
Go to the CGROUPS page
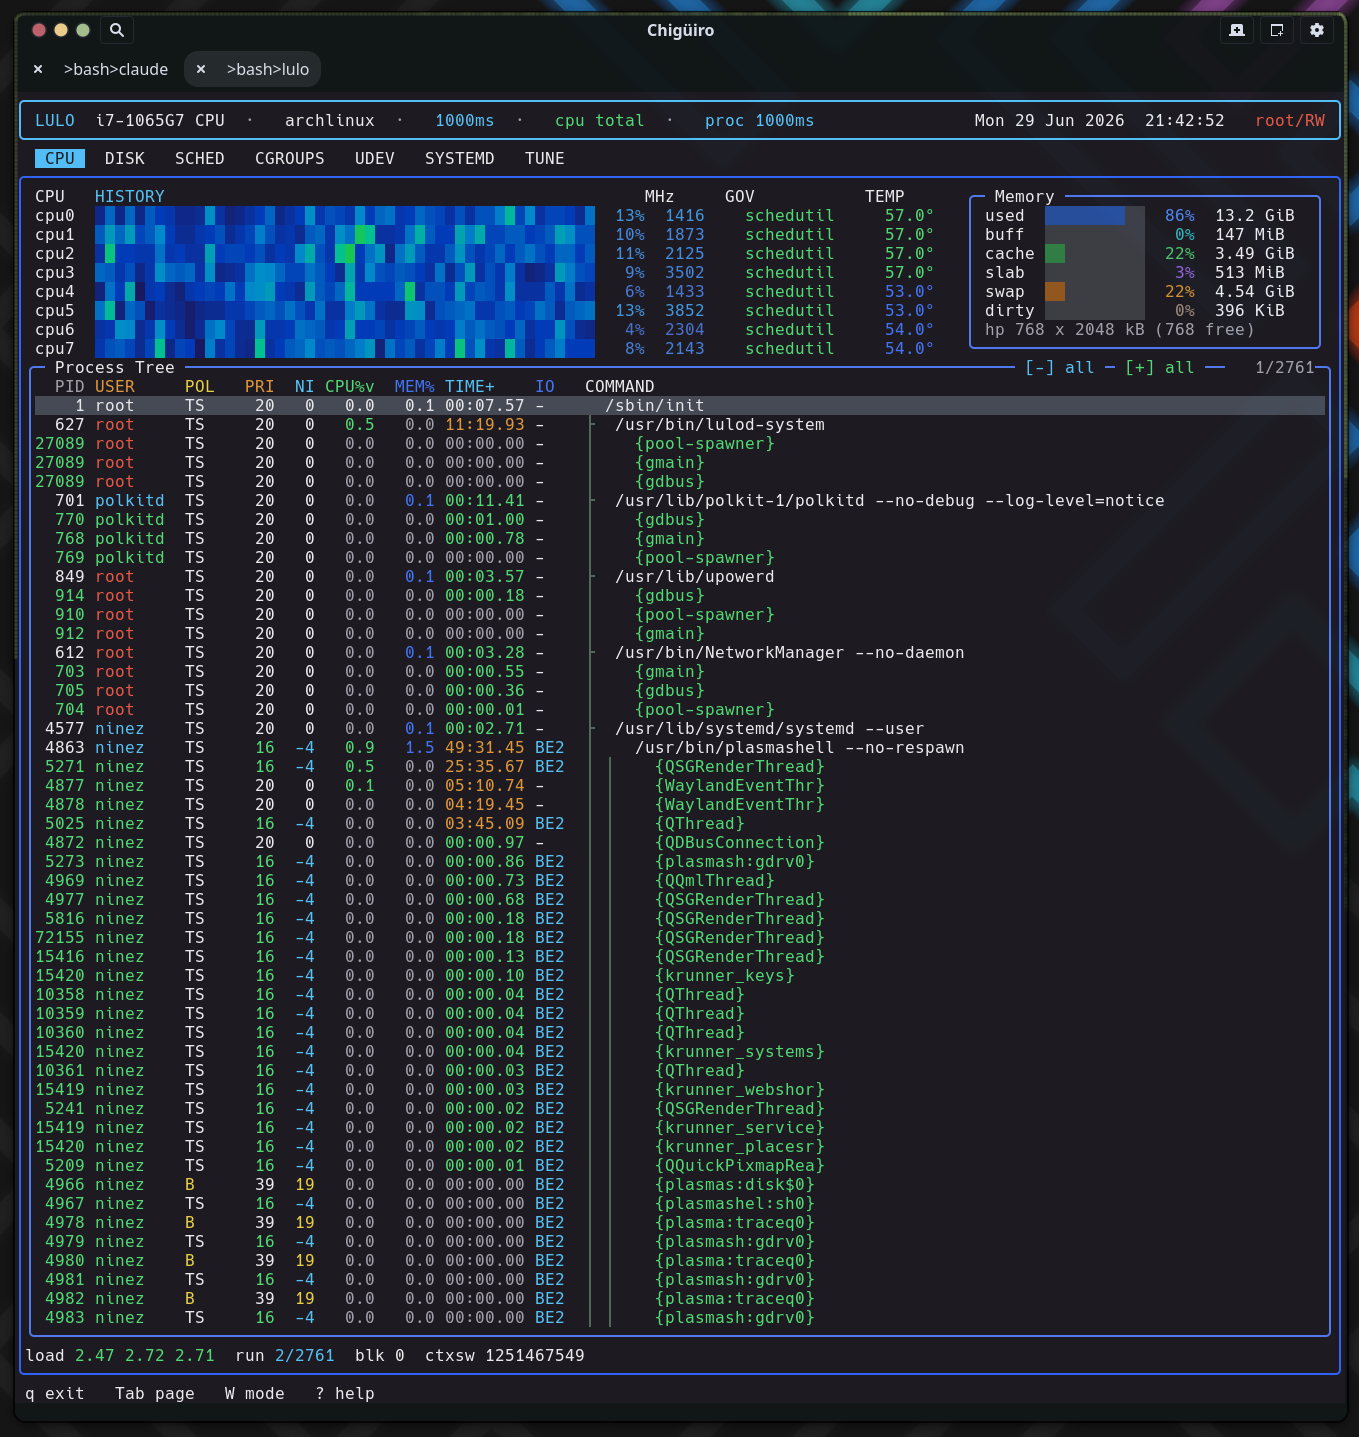290,158
